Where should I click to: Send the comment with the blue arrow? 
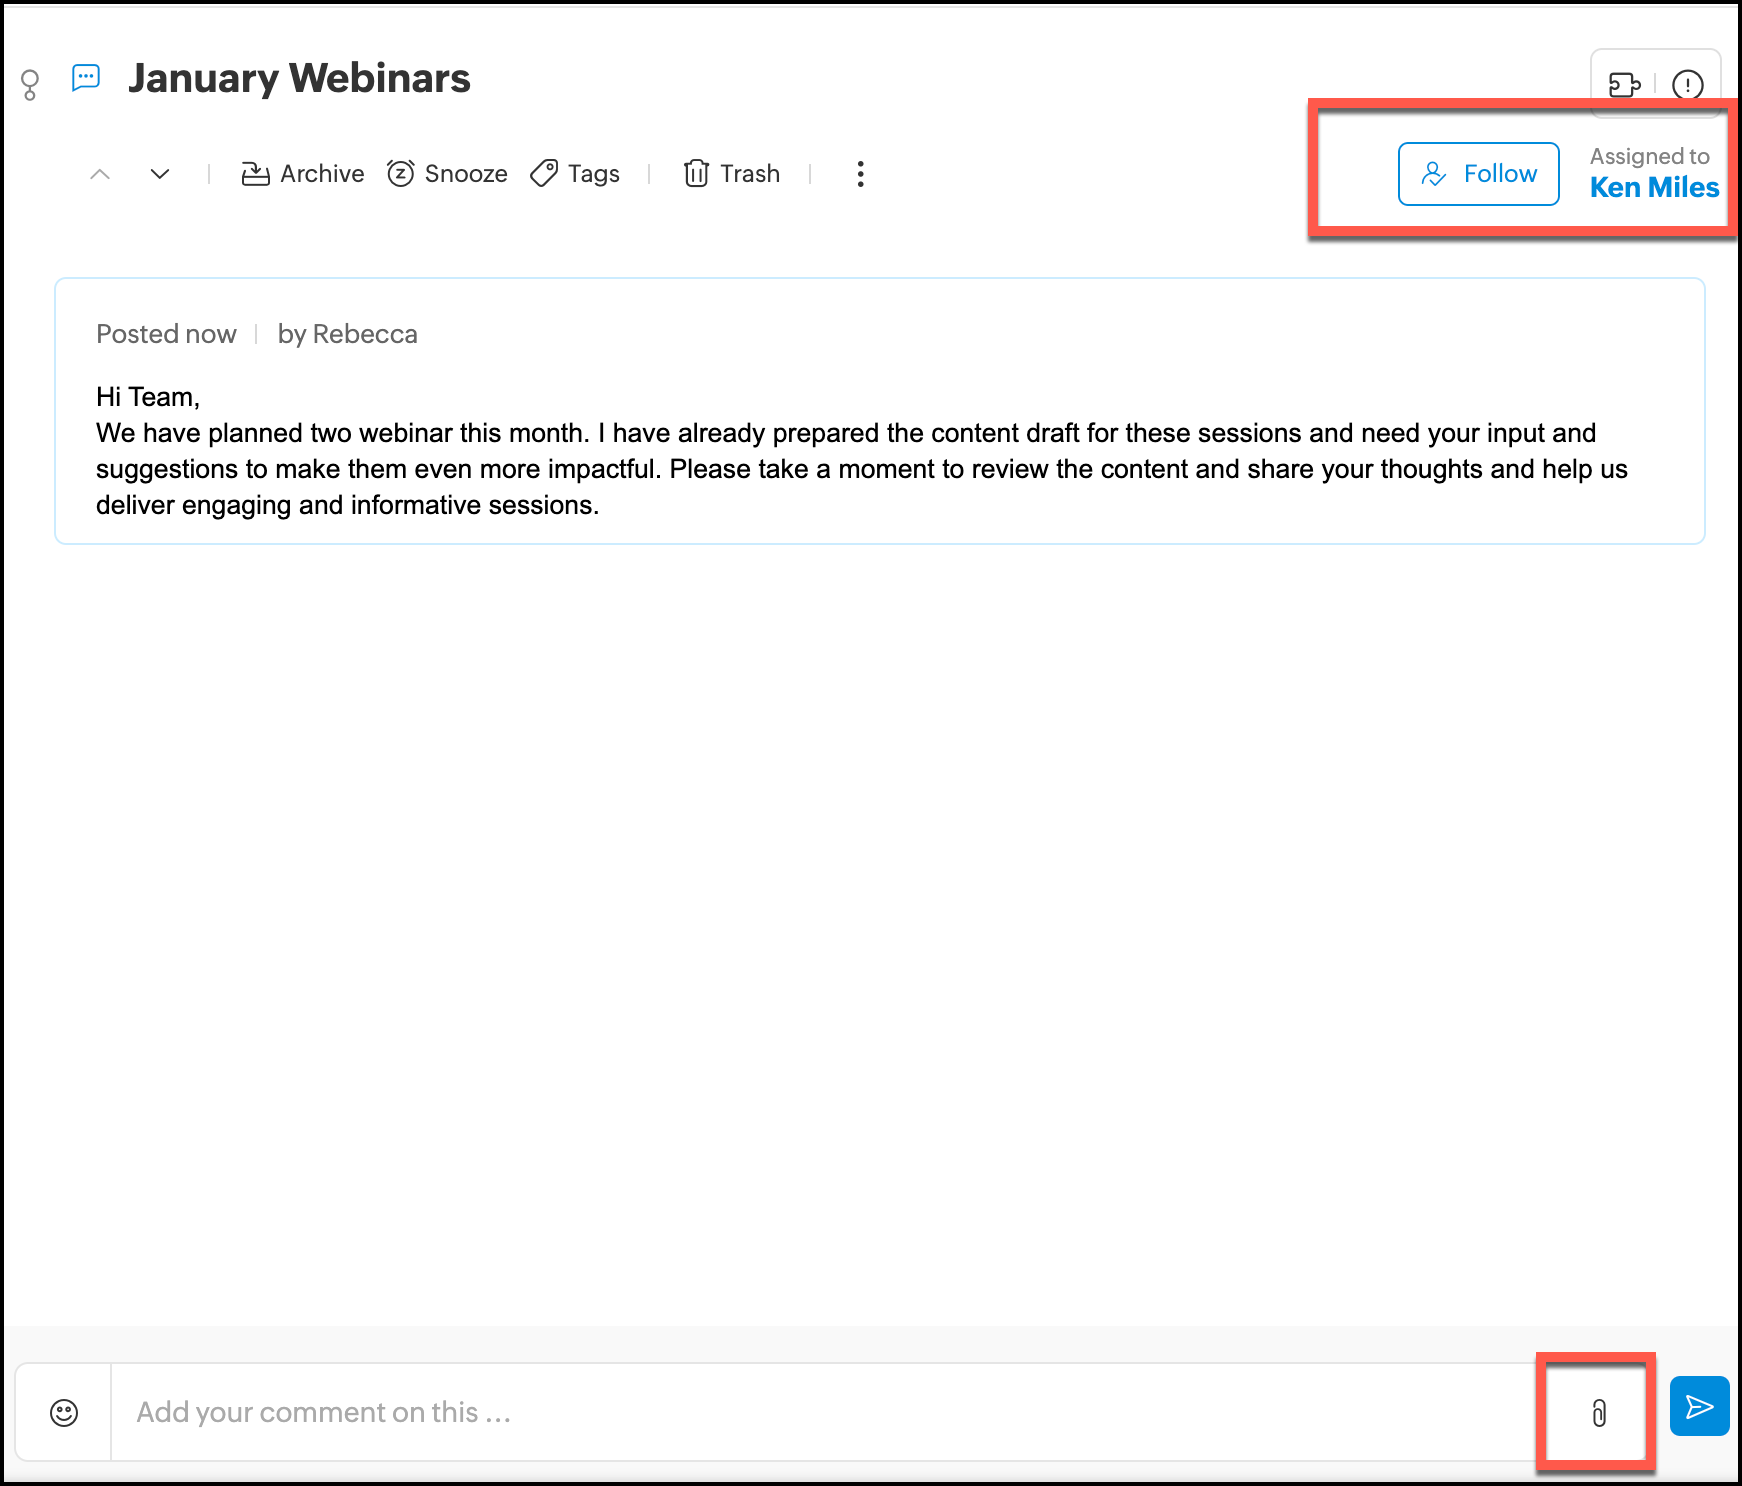[1699, 1407]
